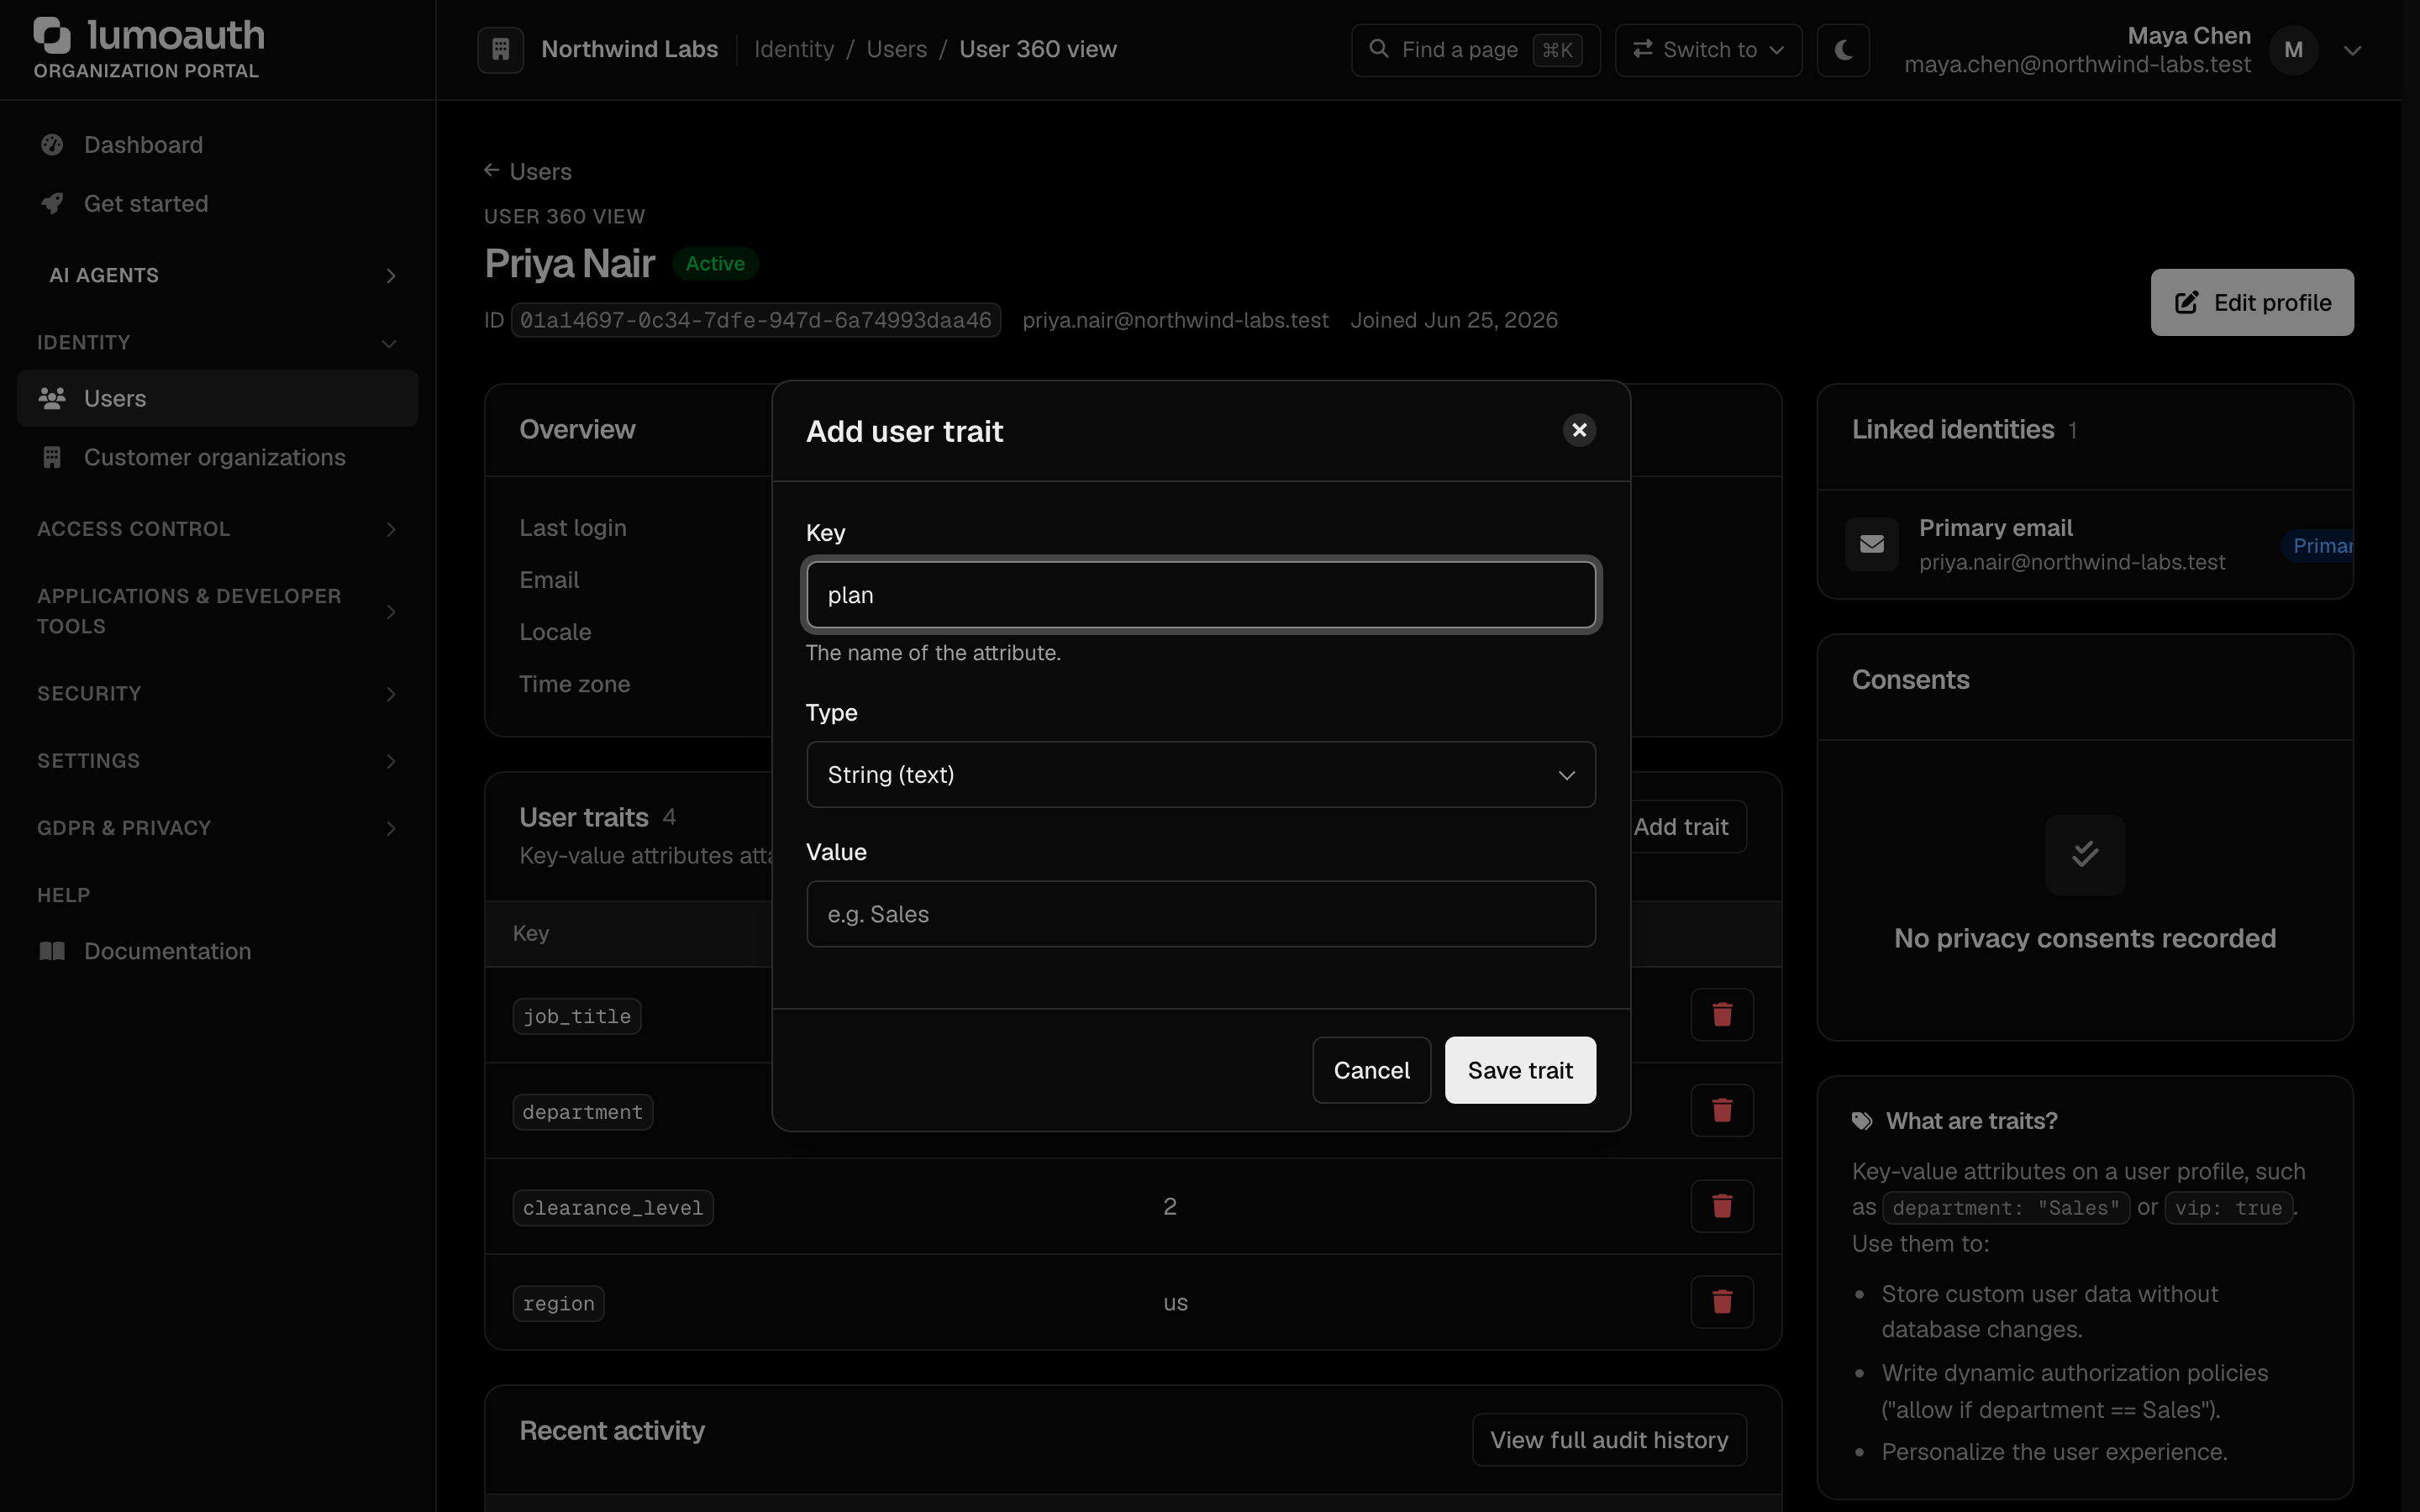Screen dimensions: 2420x1512
Task: Open the account menu chevron
Action: (x=2352, y=50)
